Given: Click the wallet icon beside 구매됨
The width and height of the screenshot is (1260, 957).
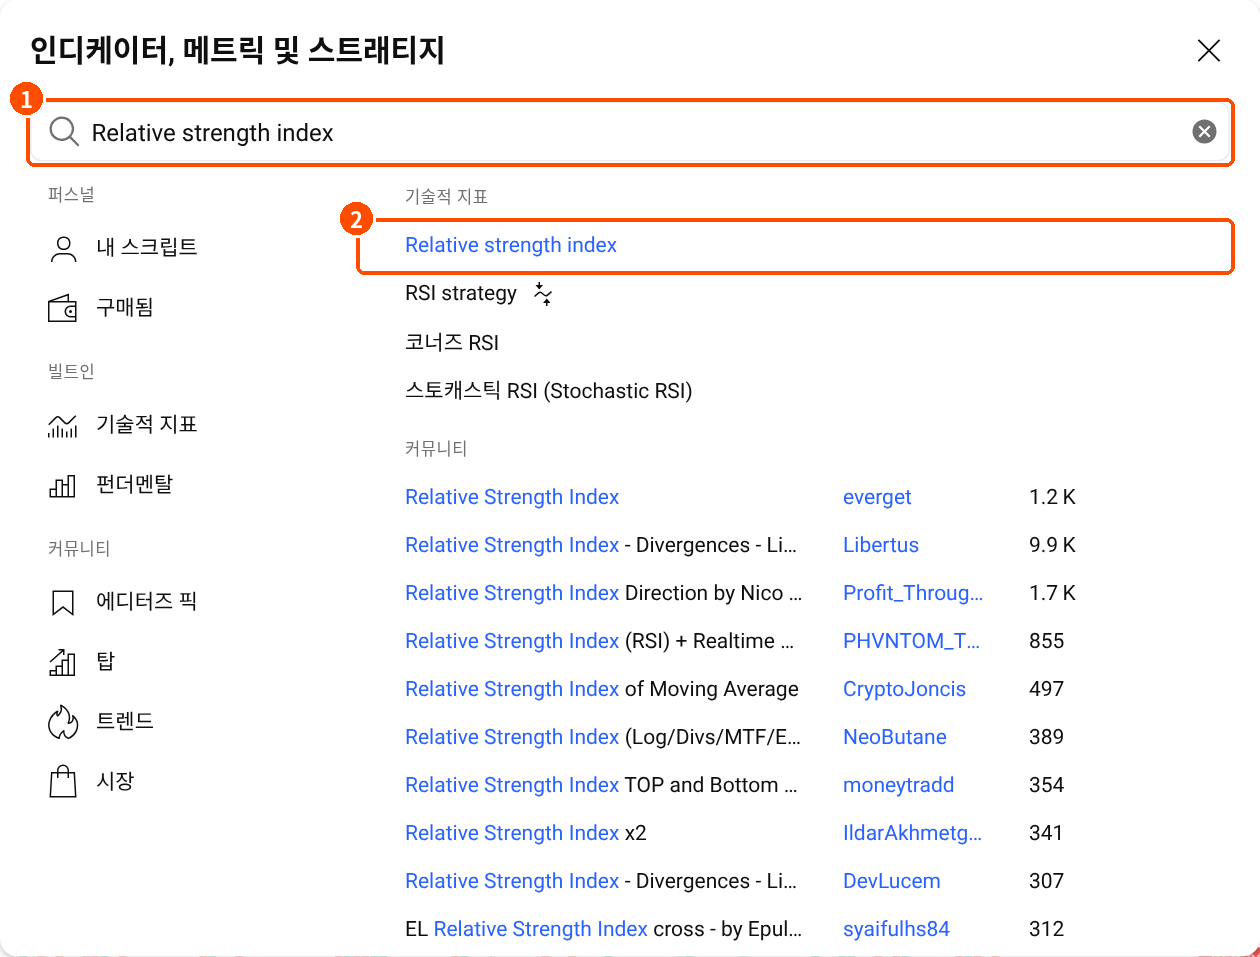Looking at the screenshot, I should (x=63, y=308).
